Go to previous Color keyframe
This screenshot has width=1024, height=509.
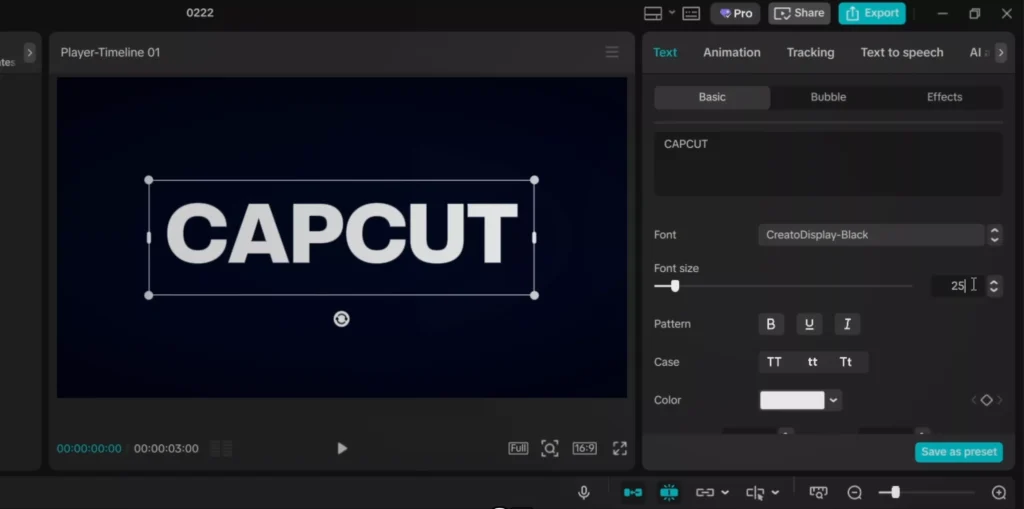[974, 400]
